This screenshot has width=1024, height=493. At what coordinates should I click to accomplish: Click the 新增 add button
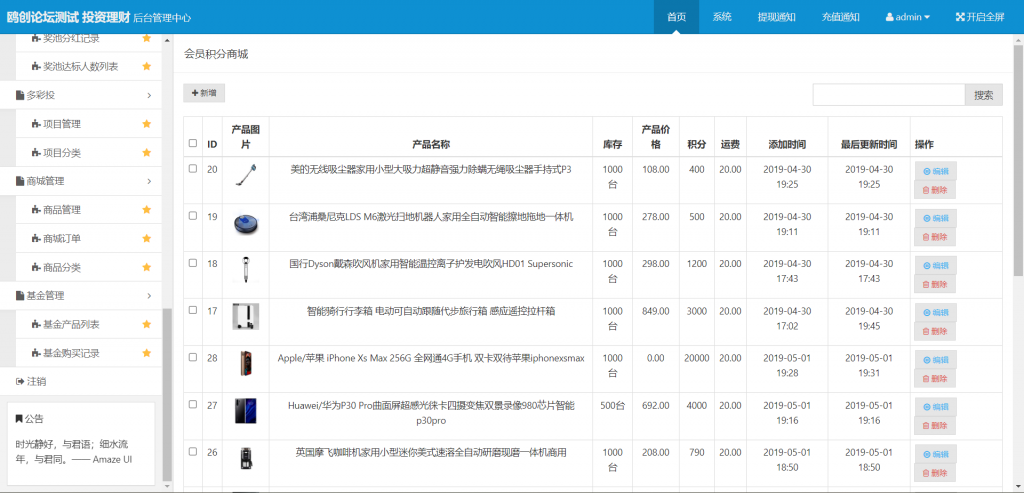(204, 93)
